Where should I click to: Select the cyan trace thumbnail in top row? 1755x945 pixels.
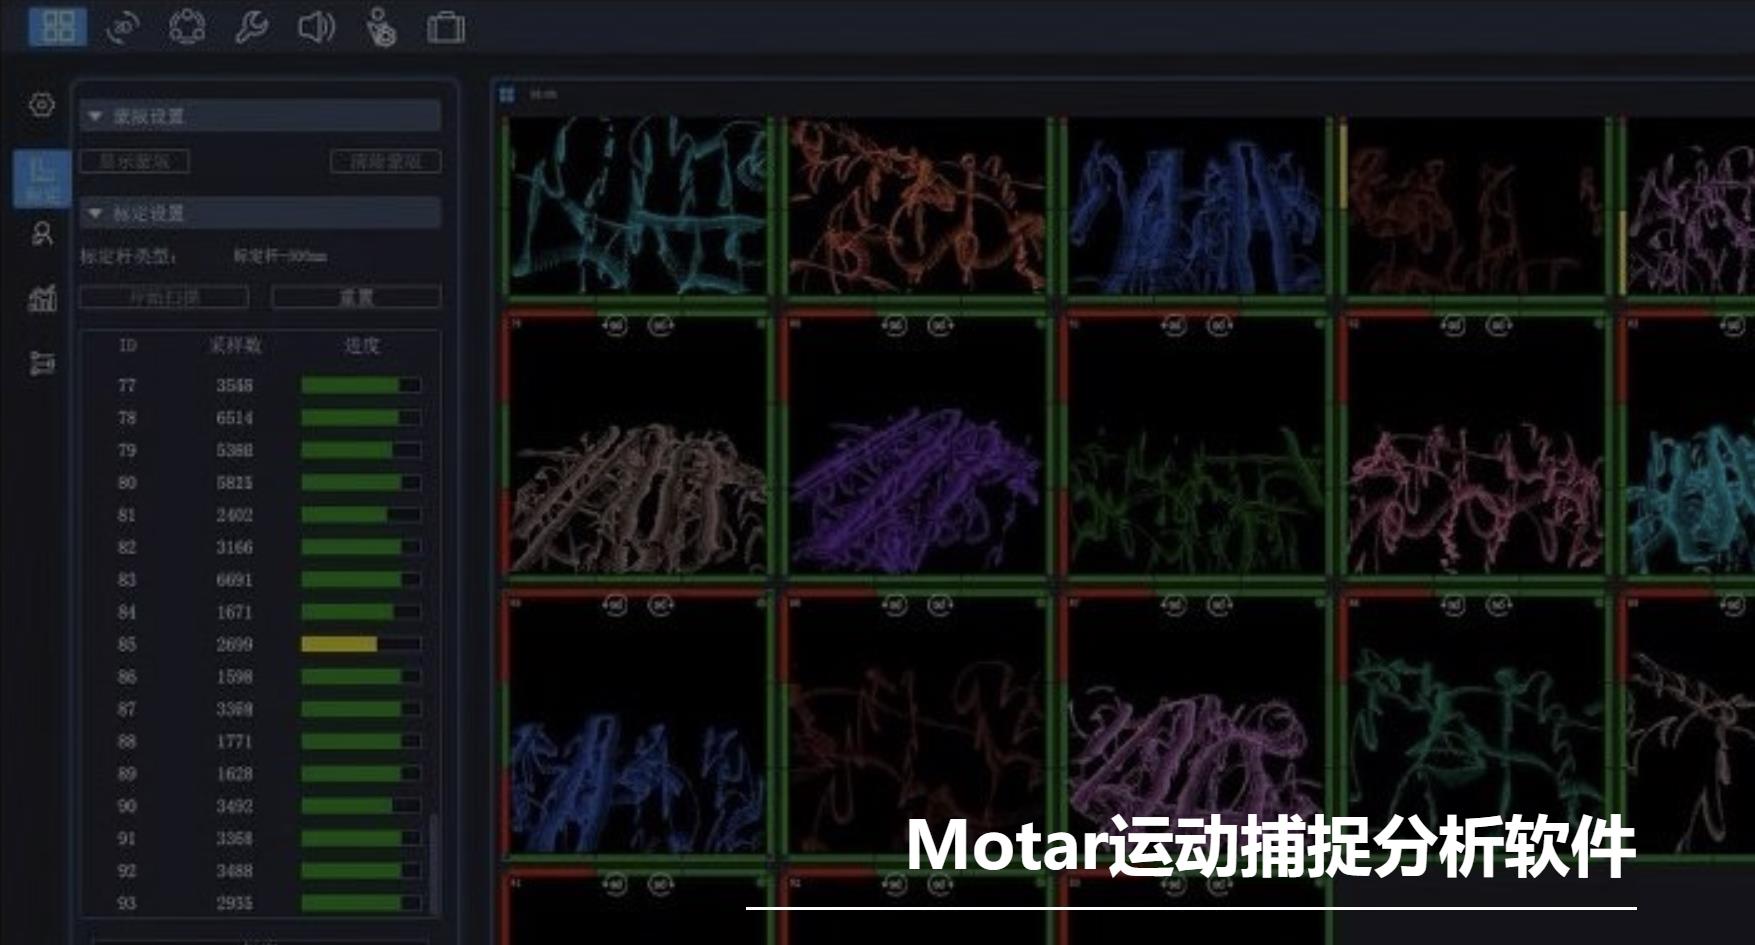[638, 207]
